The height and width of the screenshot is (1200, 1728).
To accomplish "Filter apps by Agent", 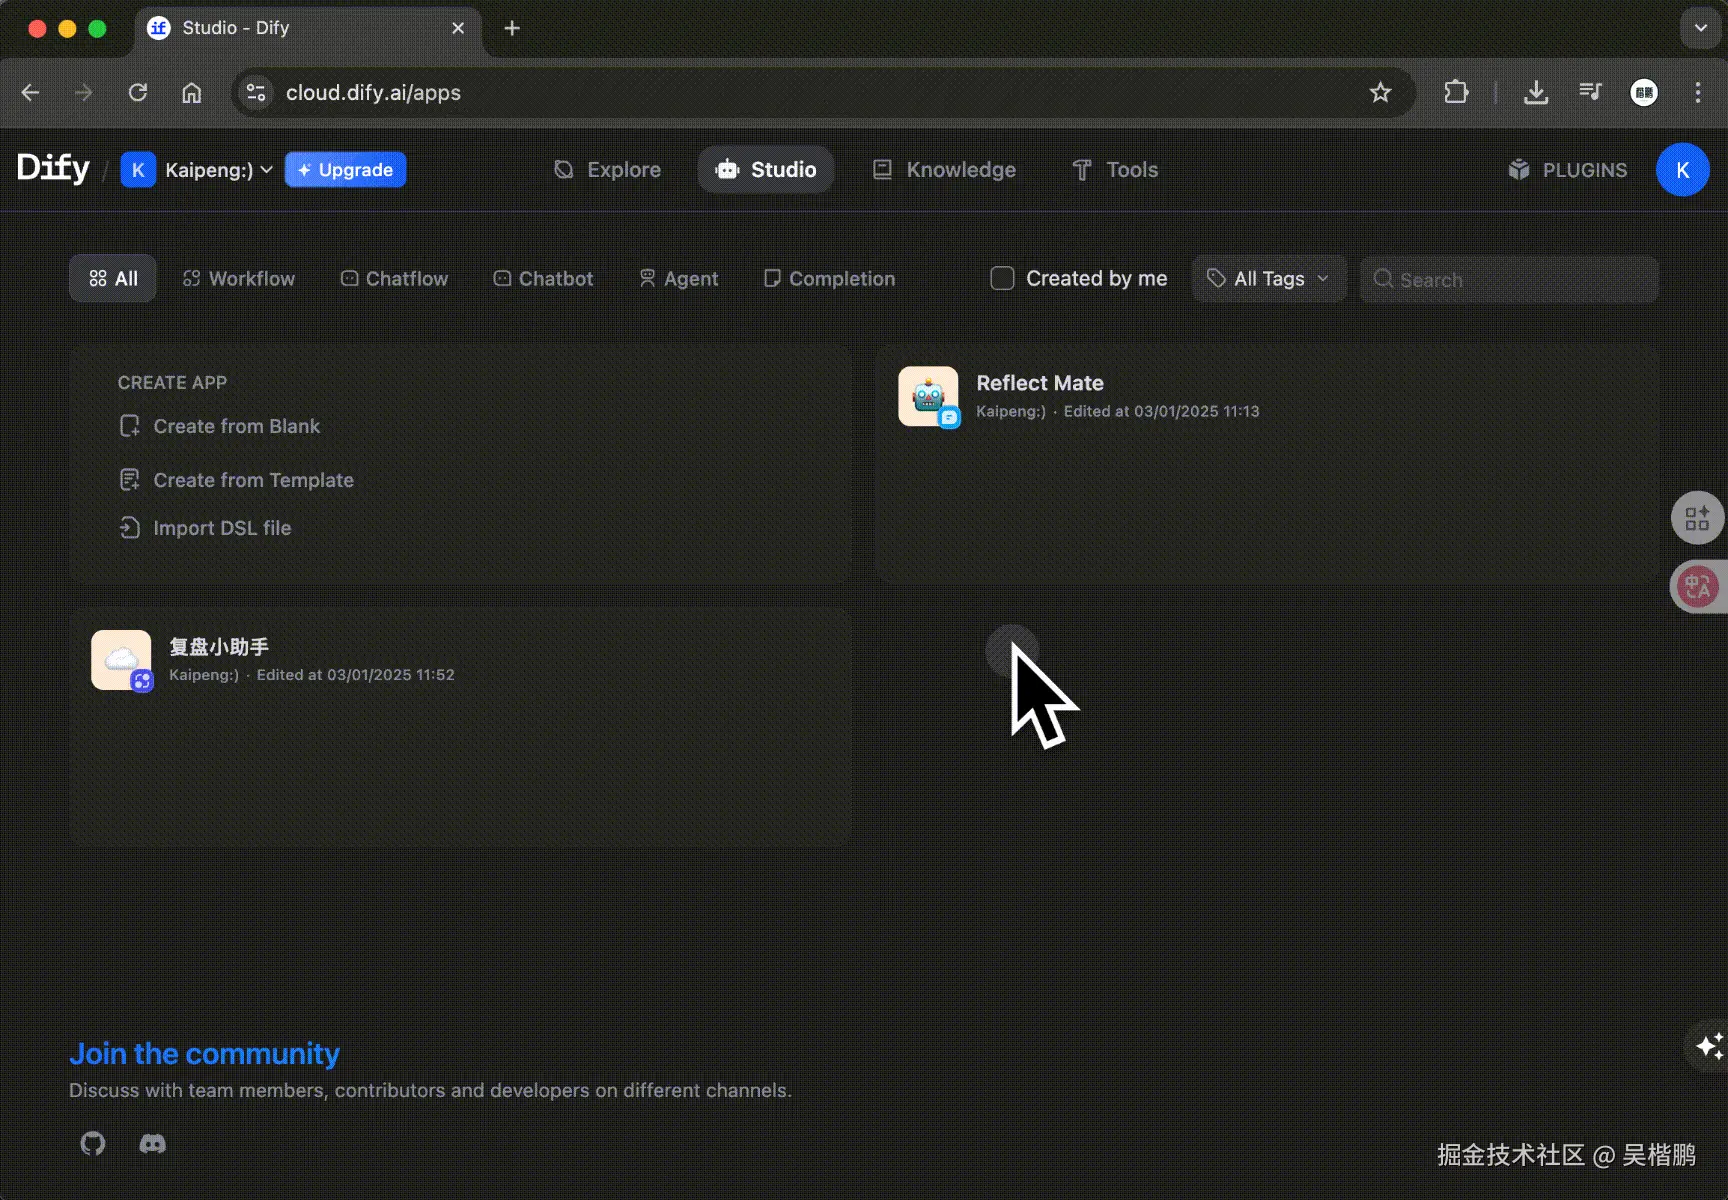I will [678, 279].
